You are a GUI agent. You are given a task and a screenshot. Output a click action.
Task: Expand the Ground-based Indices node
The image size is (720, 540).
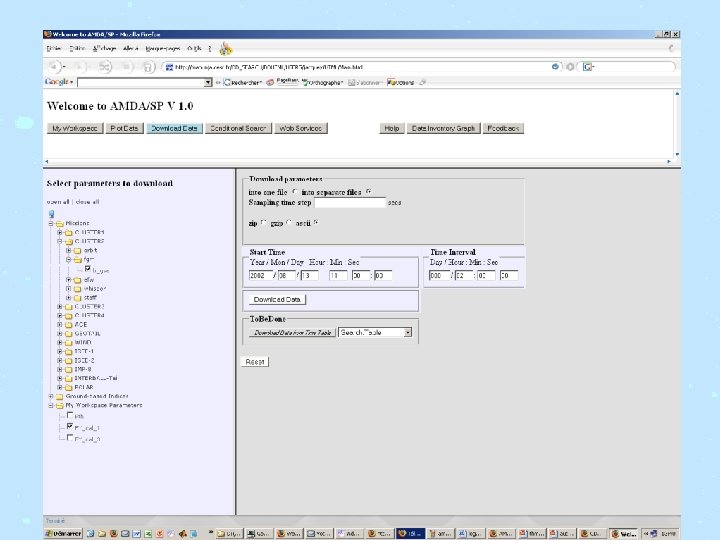click(x=51, y=396)
